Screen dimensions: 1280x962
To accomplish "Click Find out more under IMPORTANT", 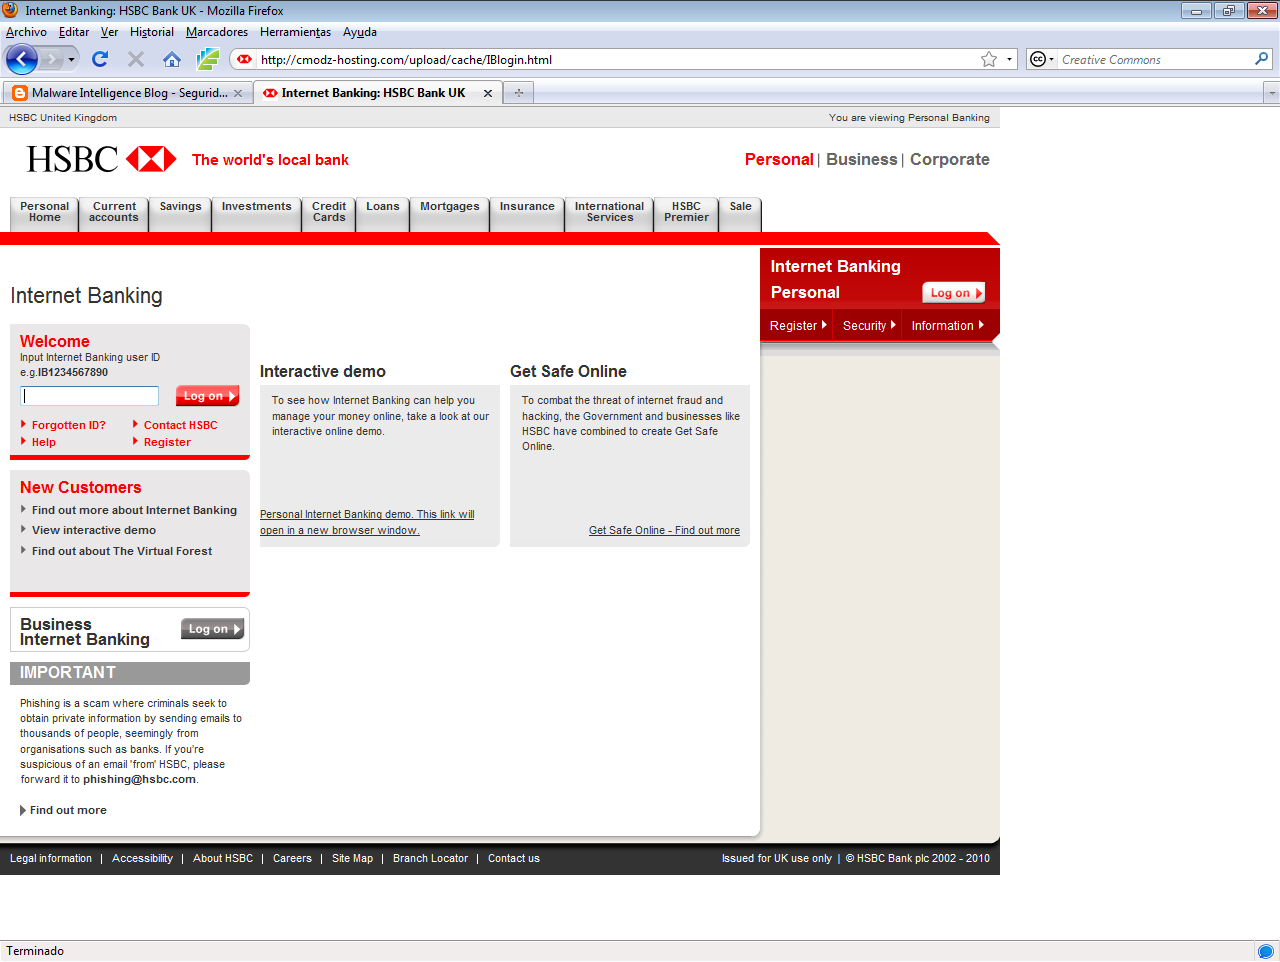I will pyautogui.click(x=68, y=810).
